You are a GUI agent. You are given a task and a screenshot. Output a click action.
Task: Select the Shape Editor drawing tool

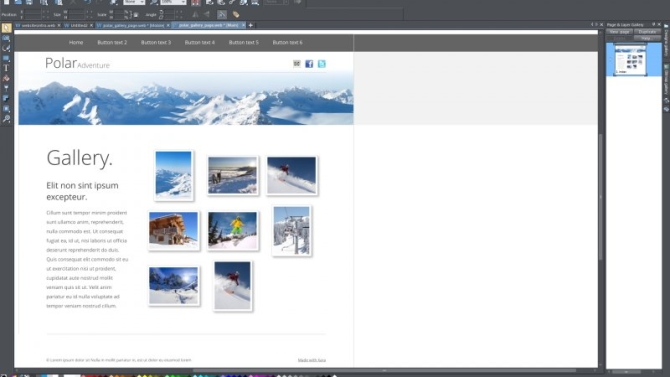coord(6,48)
